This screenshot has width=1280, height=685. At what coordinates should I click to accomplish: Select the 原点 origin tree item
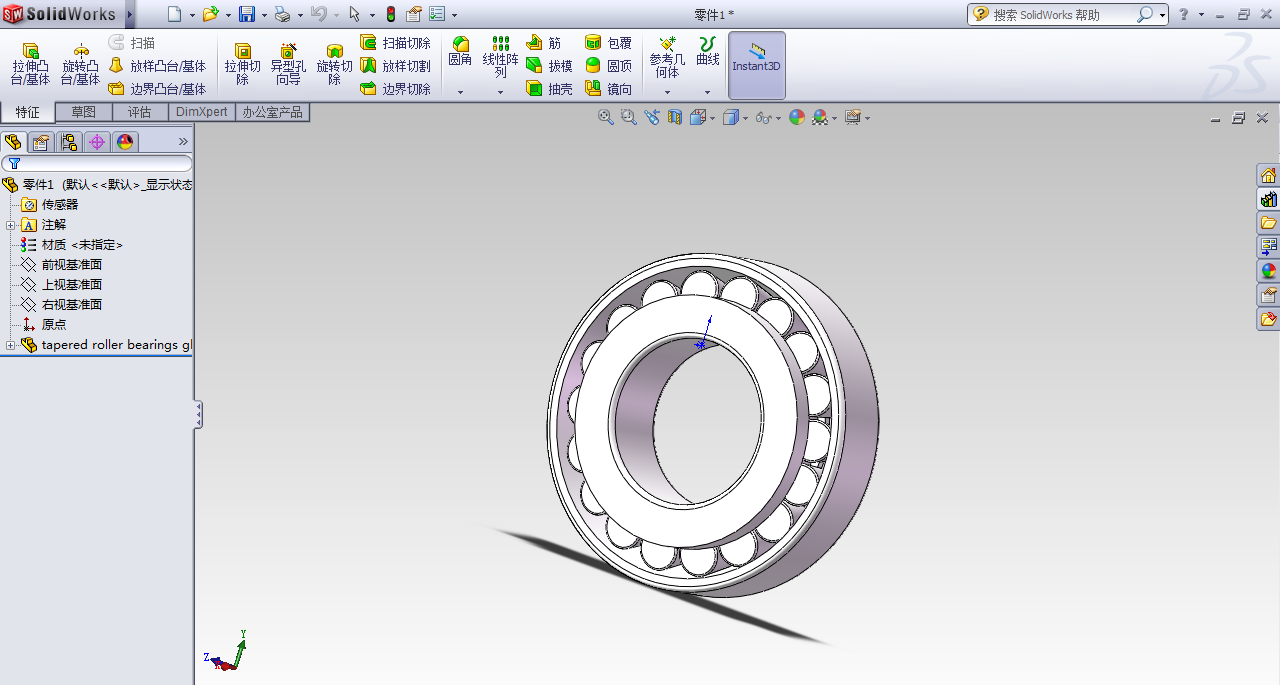44,325
